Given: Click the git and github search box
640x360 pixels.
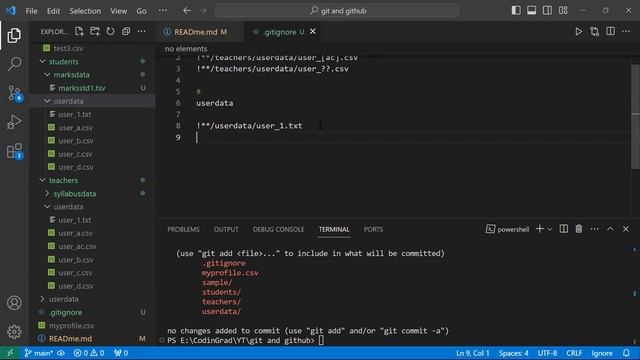Looking at the screenshot, I should [337, 11].
